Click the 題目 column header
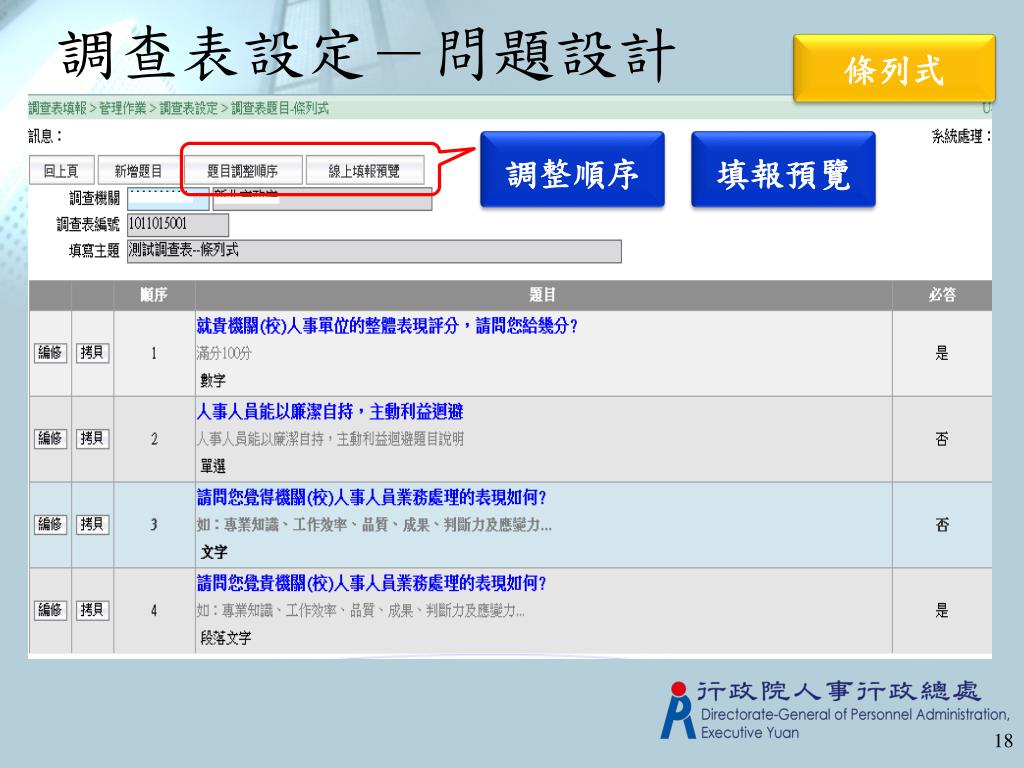Screen dimensions: 1024x768 click(x=543, y=295)
